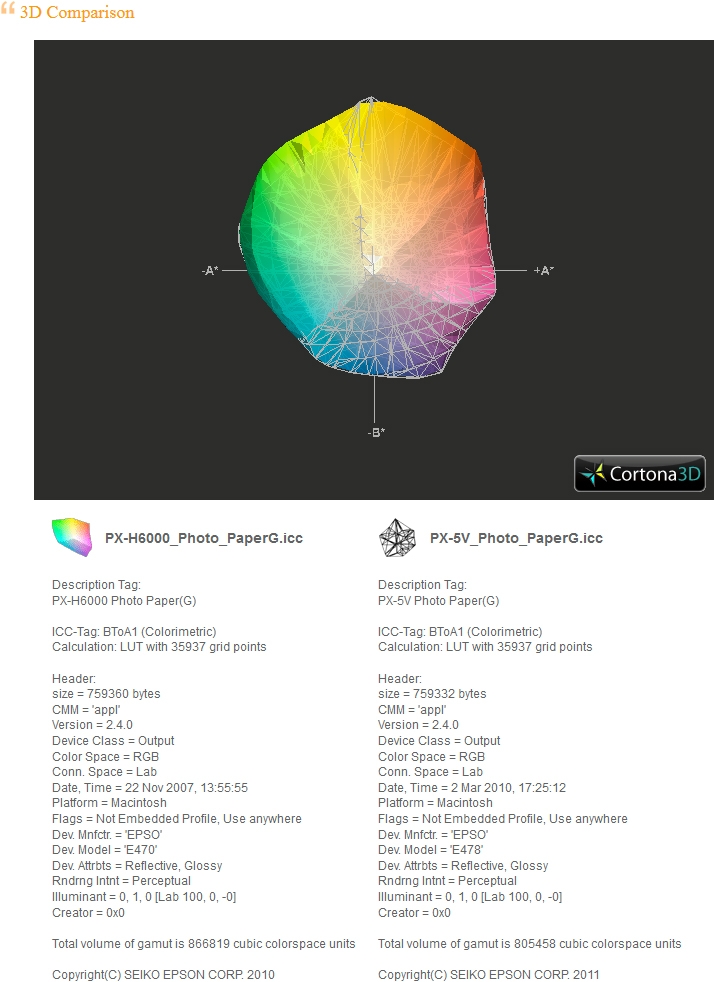
Task: Click 'Date, Time = 2 Mar 2010, 17:25:12'
Action: tap(472, 788)
